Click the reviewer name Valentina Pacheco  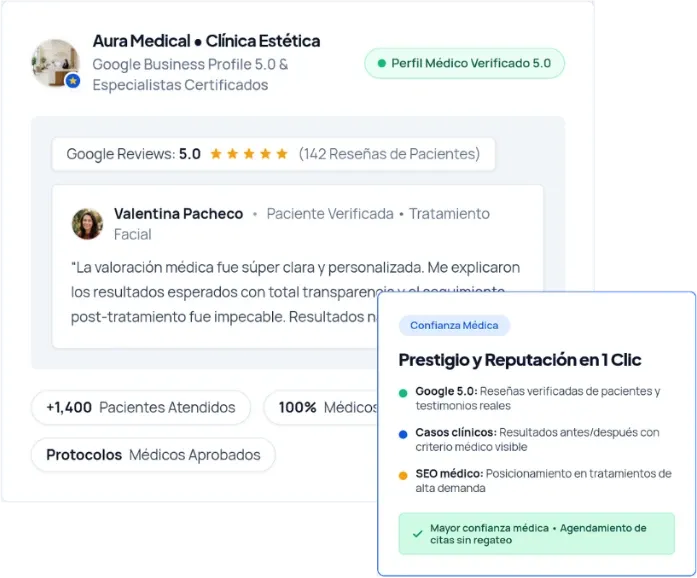(178, 214)
